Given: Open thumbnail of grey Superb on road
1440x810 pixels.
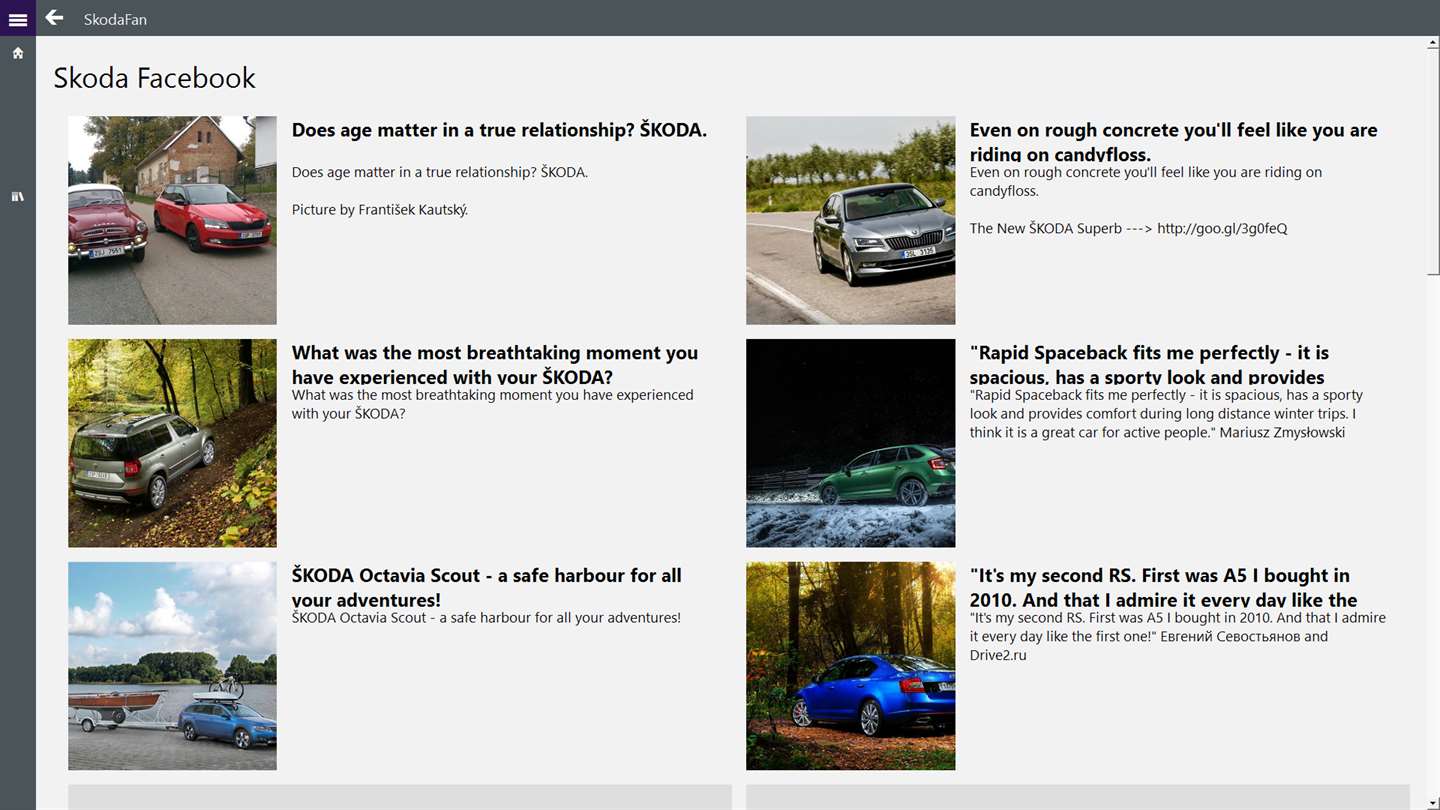Looking at the screenshot, I should pos(850,220).
